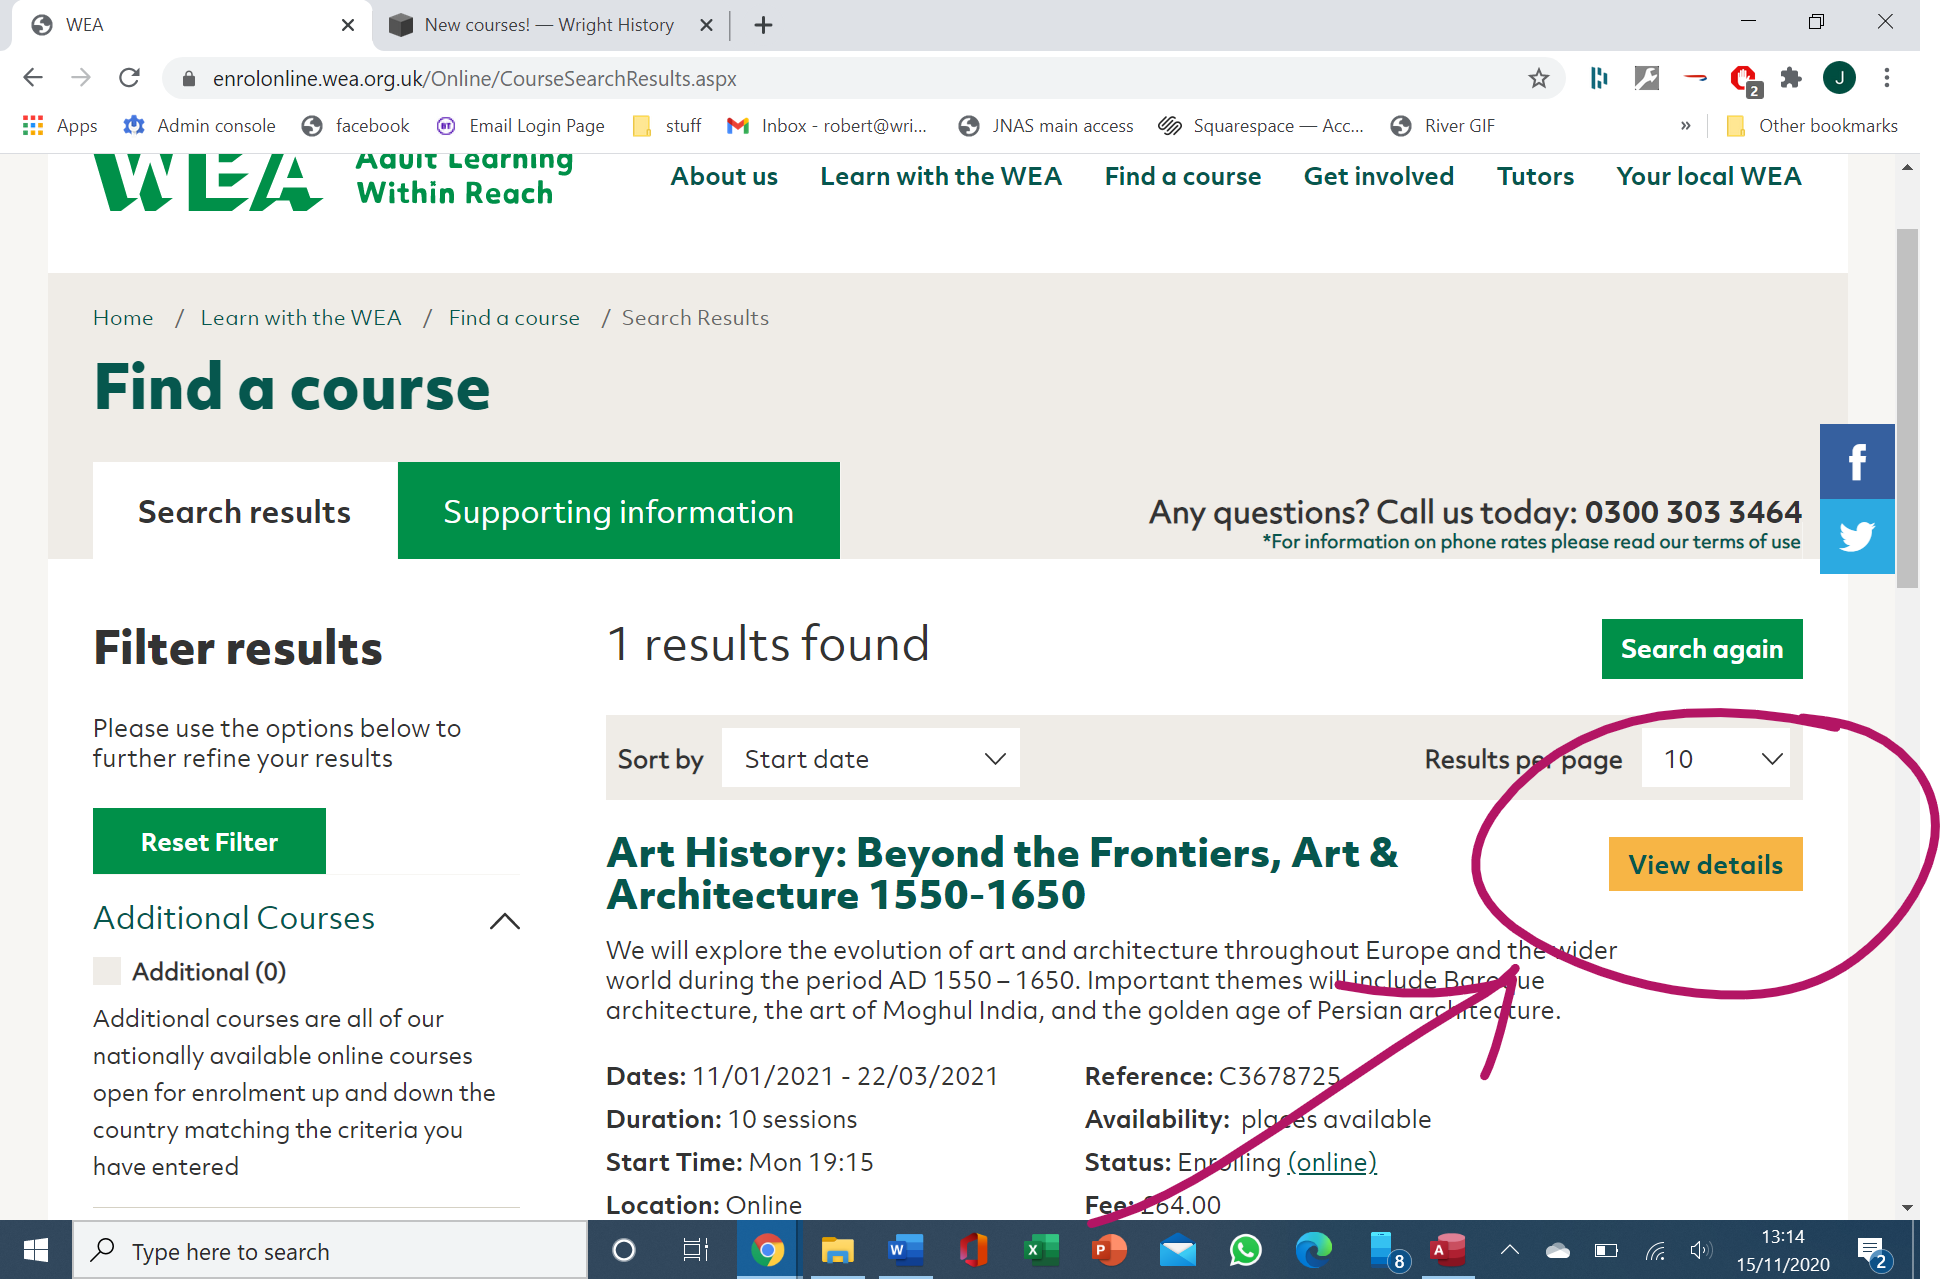
Task: Launch Excel from the taskbar
Action: tap(1041, 1250)
